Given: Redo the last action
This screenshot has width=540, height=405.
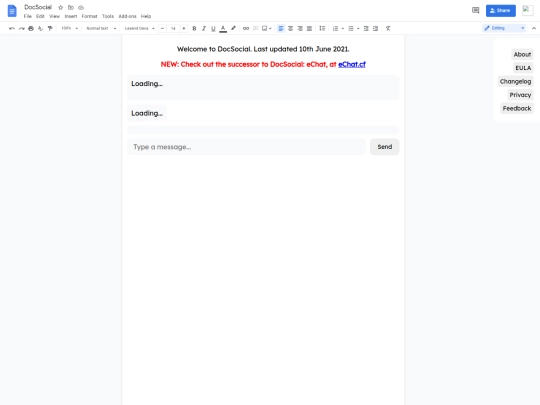Looking at the screenshot, I should (22, 28).
